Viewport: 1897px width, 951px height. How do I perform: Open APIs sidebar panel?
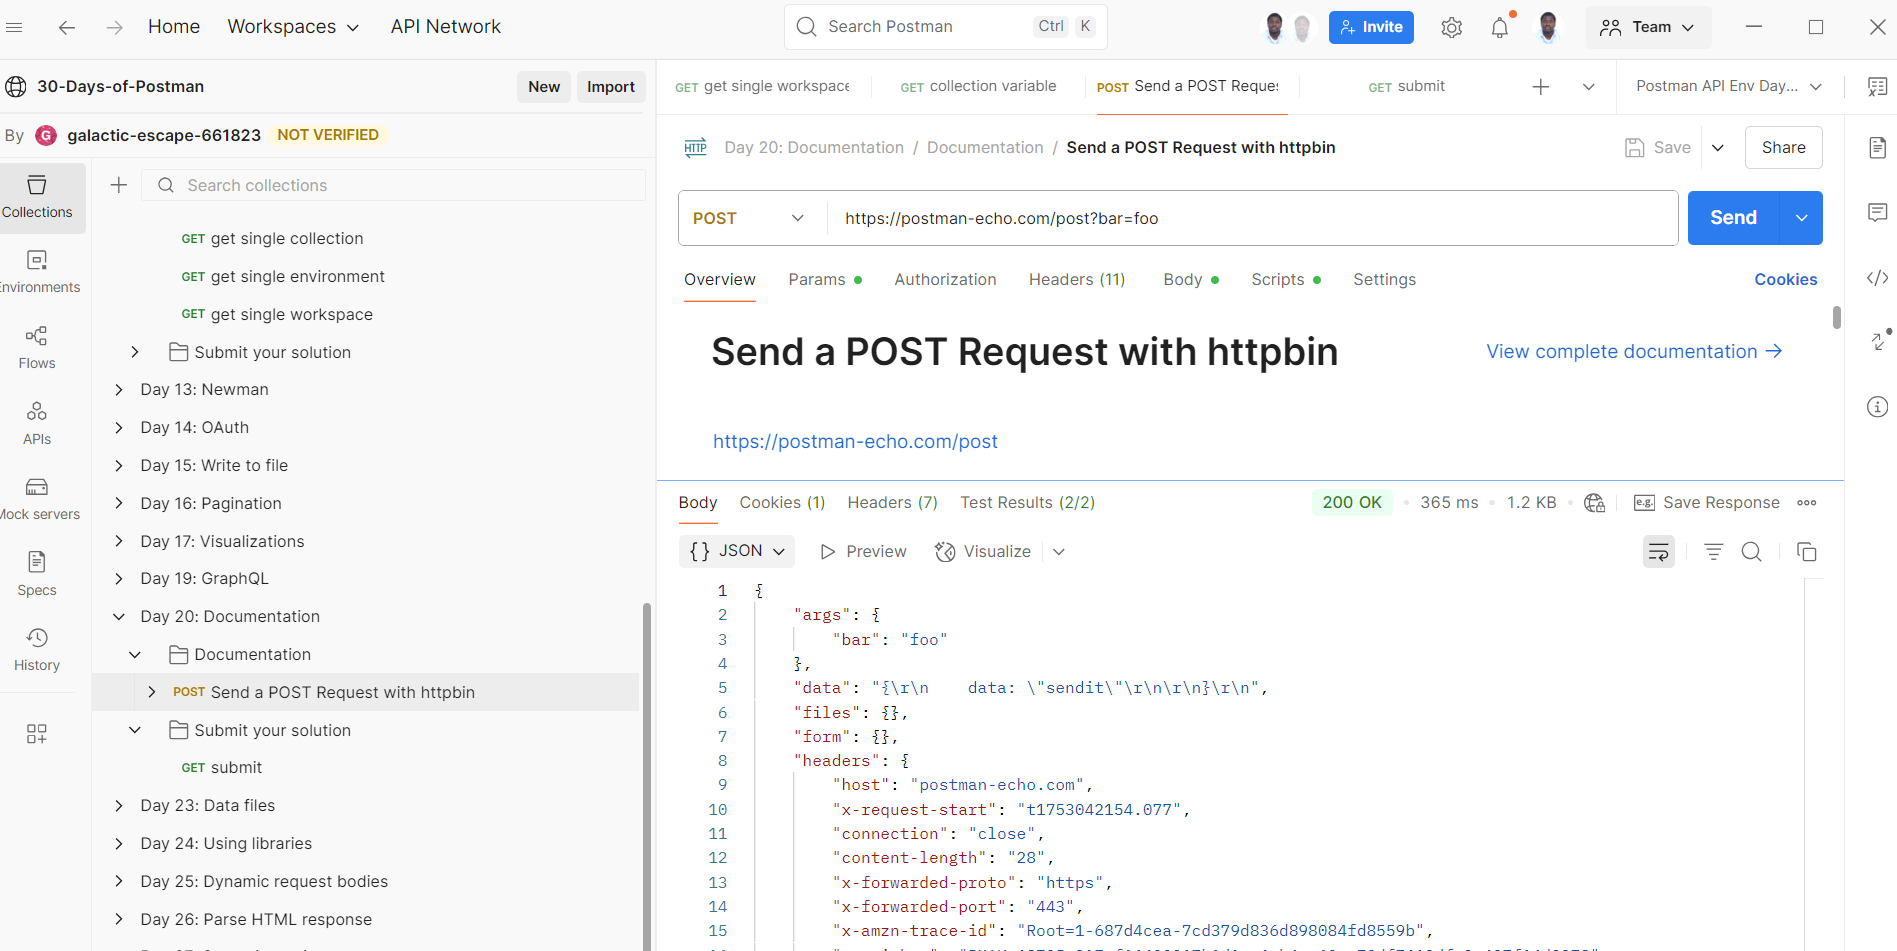(x=37, y=424)
